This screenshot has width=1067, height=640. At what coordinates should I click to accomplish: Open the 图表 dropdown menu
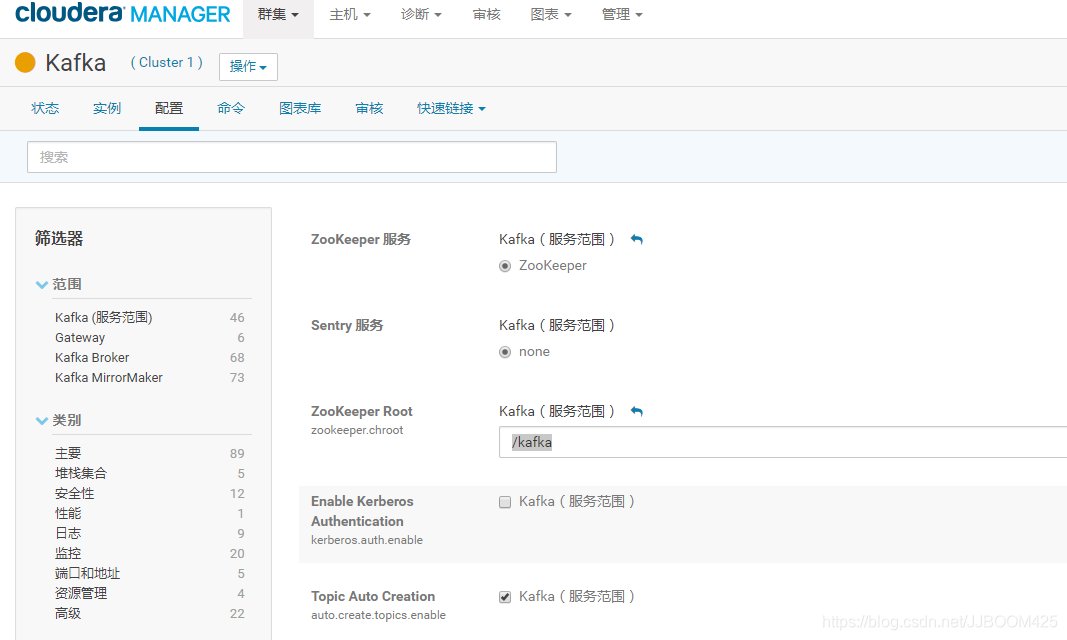551,14
